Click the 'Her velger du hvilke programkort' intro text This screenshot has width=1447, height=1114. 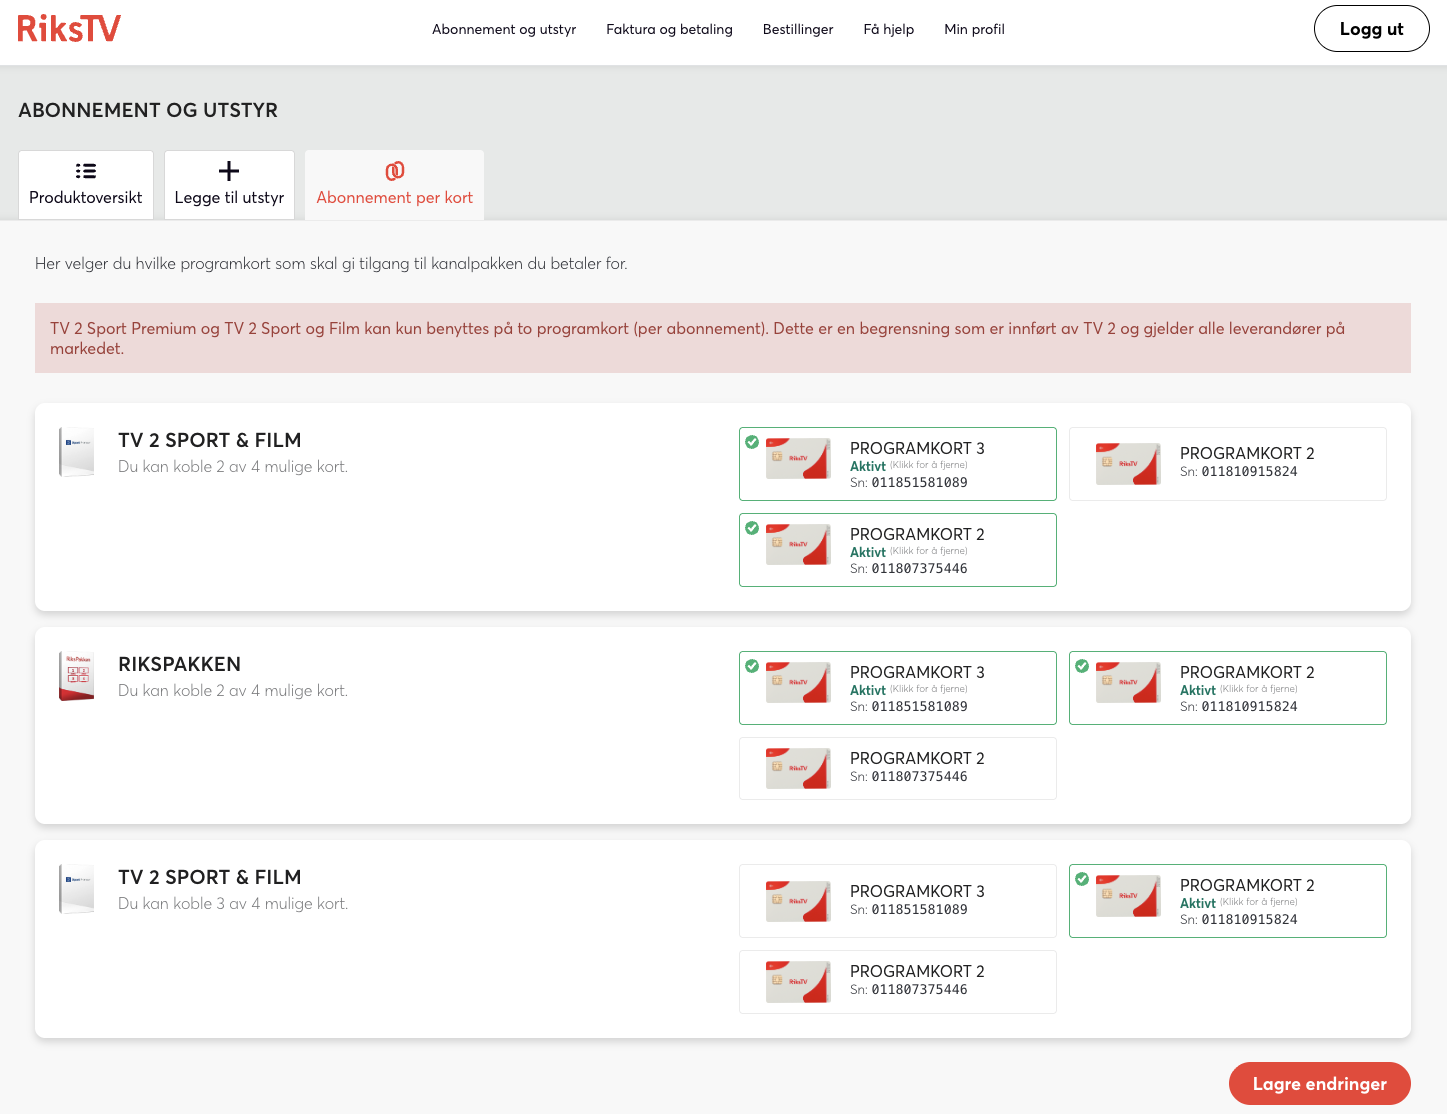[x=331, y=264]
